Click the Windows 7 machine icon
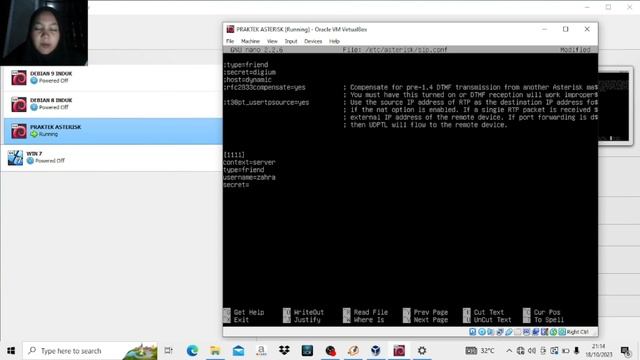 tap(16, 158)
